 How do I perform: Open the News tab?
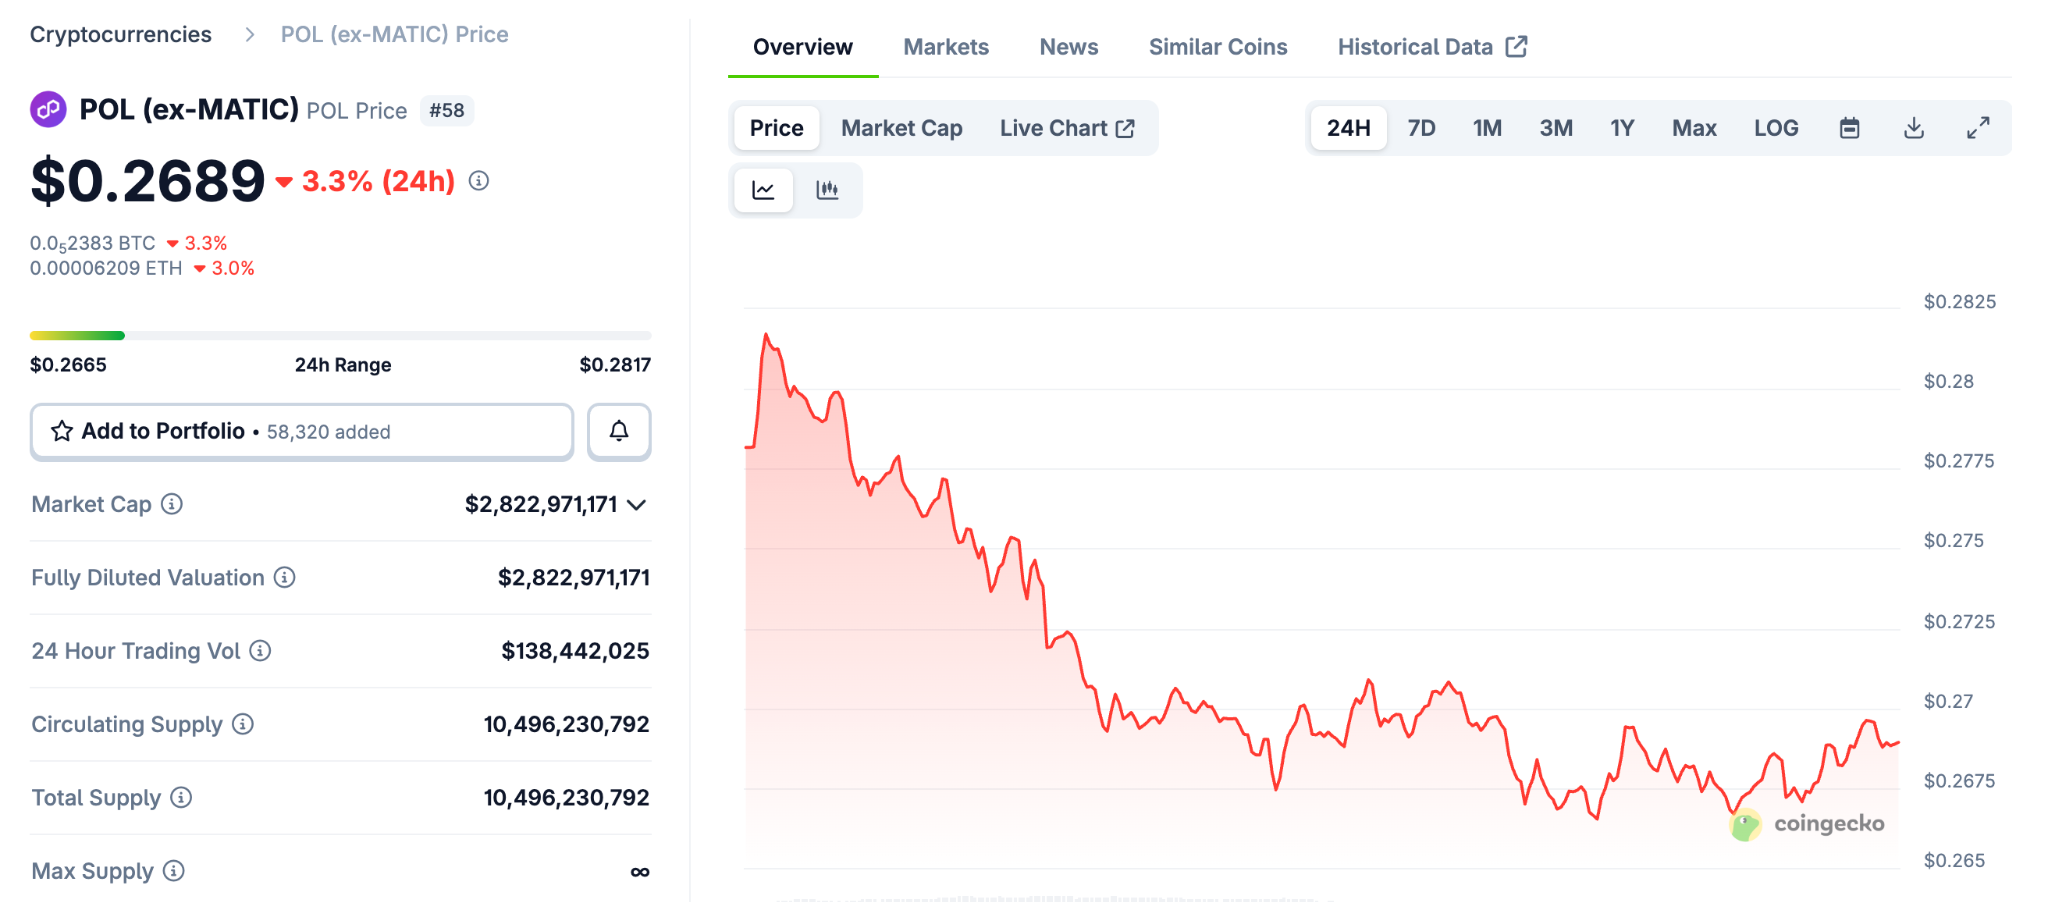(1068, 46)
